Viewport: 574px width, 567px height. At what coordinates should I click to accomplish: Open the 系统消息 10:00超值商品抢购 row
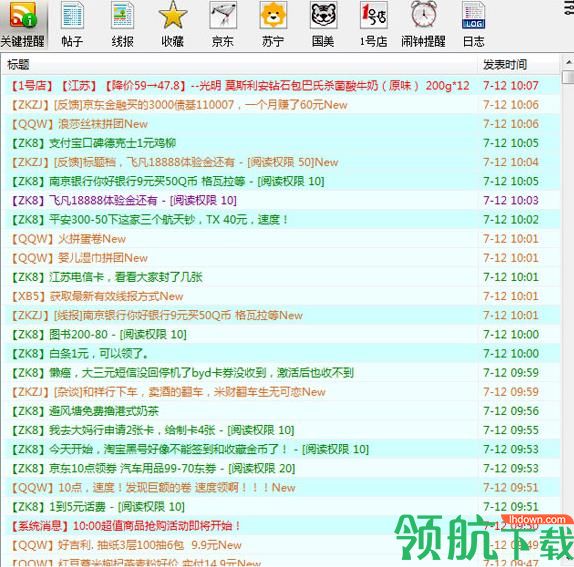click(281, 526)
